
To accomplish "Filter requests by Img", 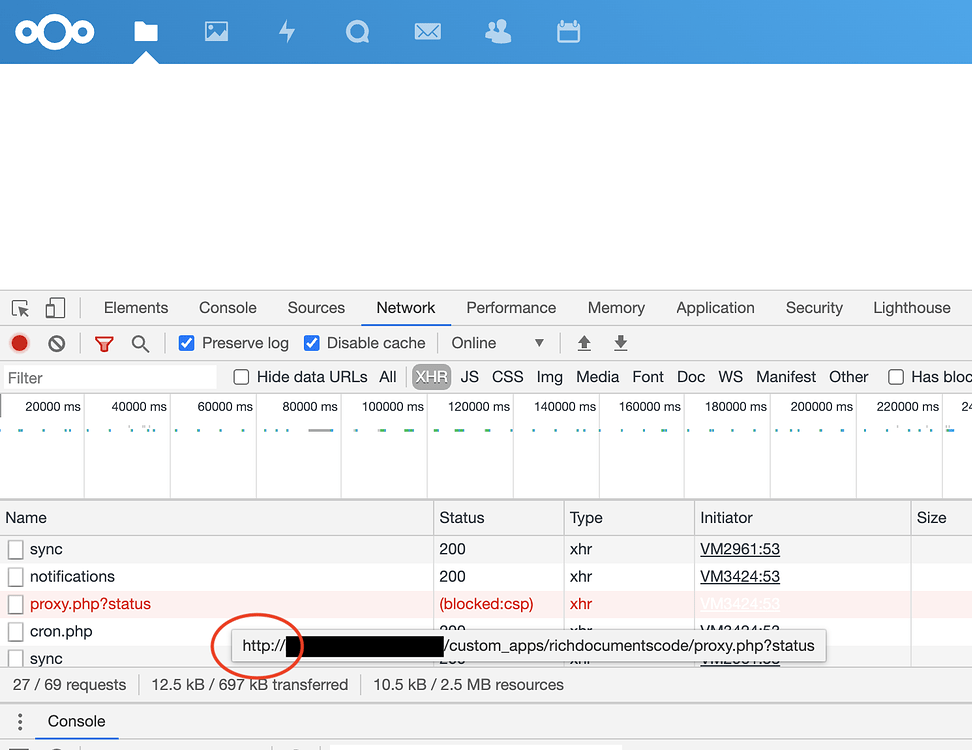I will (x=549, y=377).
